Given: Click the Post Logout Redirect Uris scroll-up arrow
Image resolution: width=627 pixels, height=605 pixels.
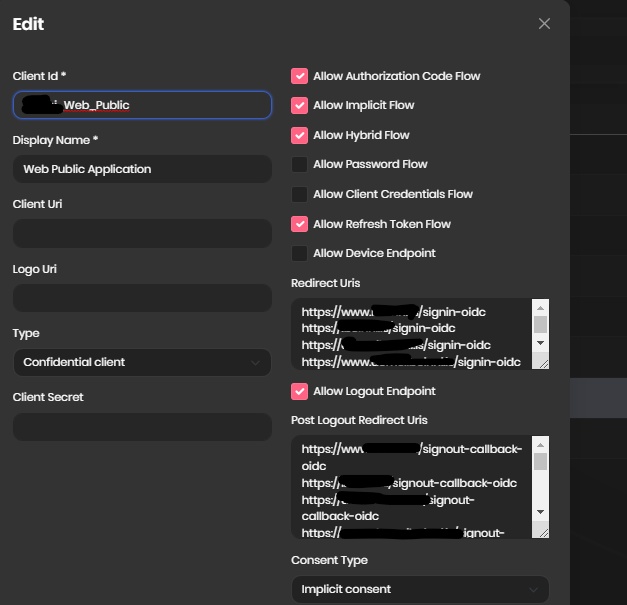Looking at the screenshot, I should click(x=540, y=444).
